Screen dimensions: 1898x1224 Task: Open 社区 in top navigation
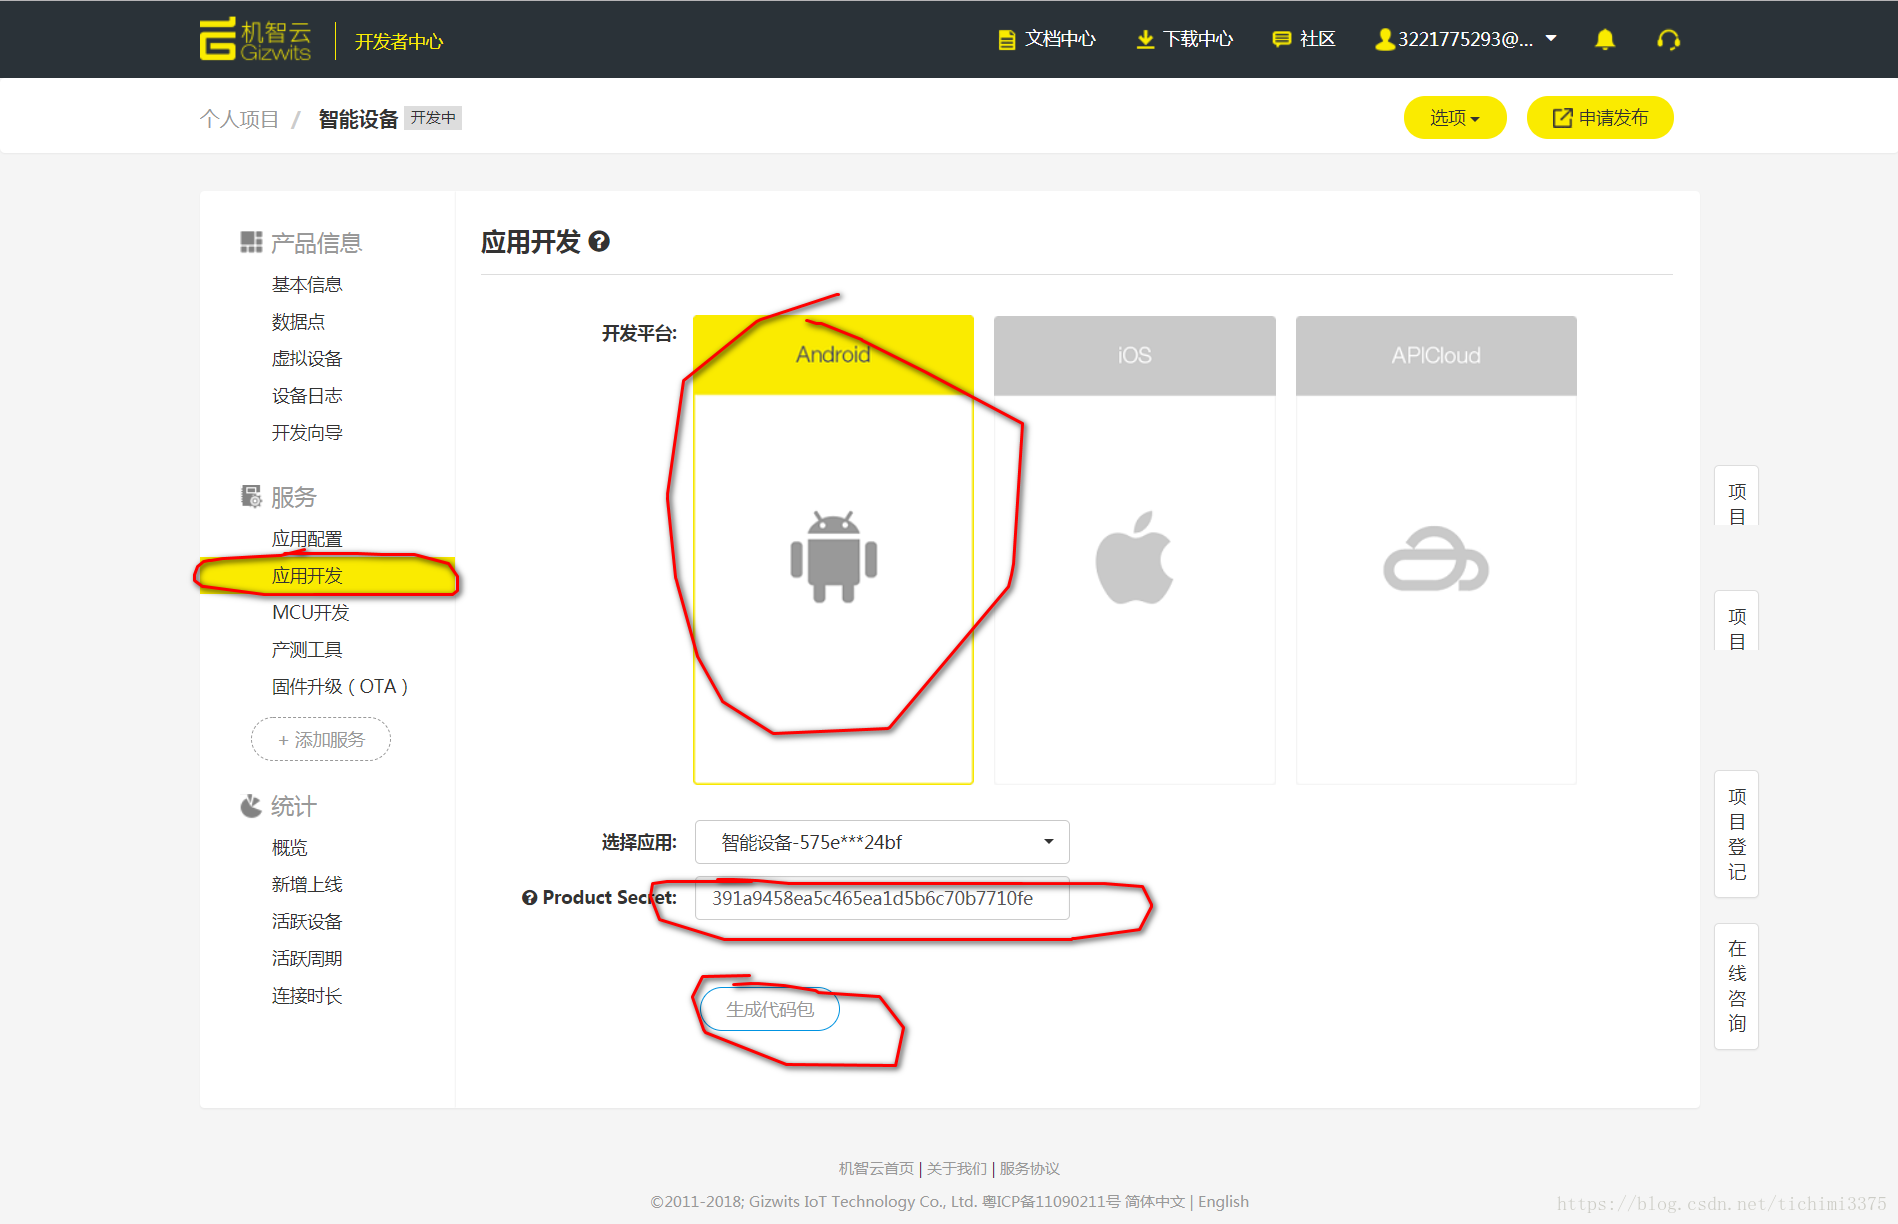coord(1304,39)
